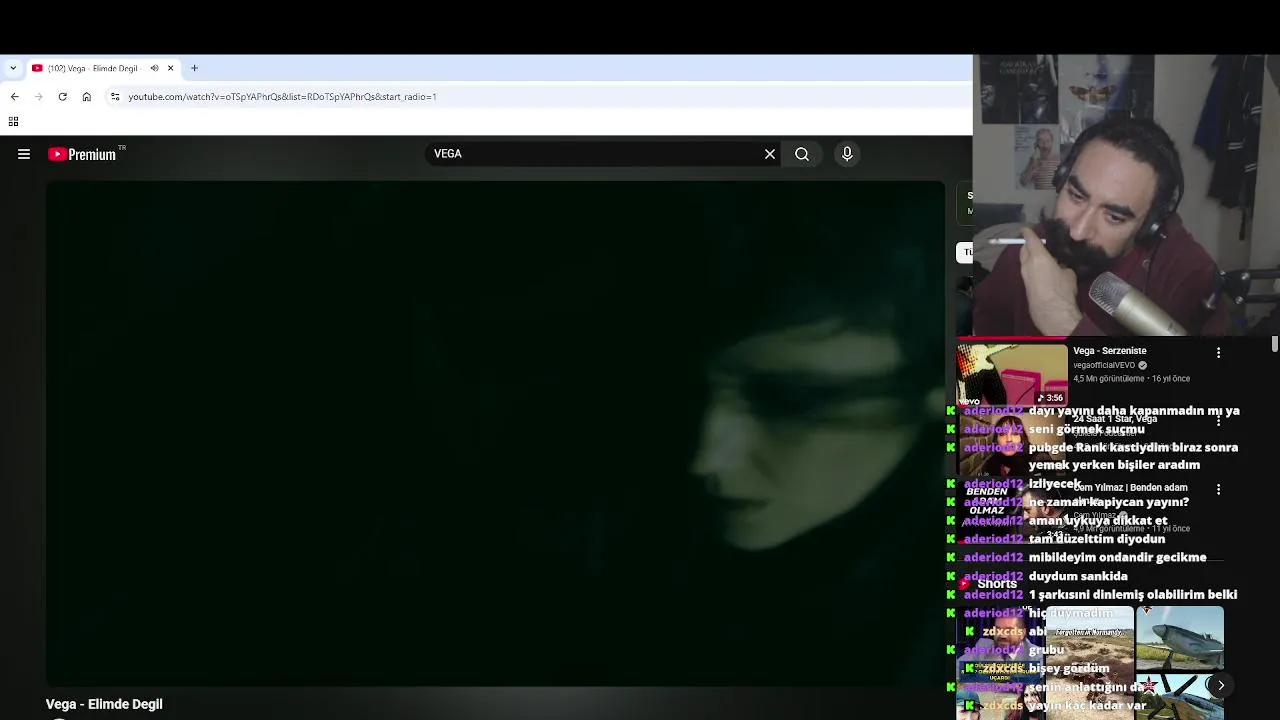The image size is (1280, 720).
Task: View site information icon in address bar
Action: click(x=115, y=97)
